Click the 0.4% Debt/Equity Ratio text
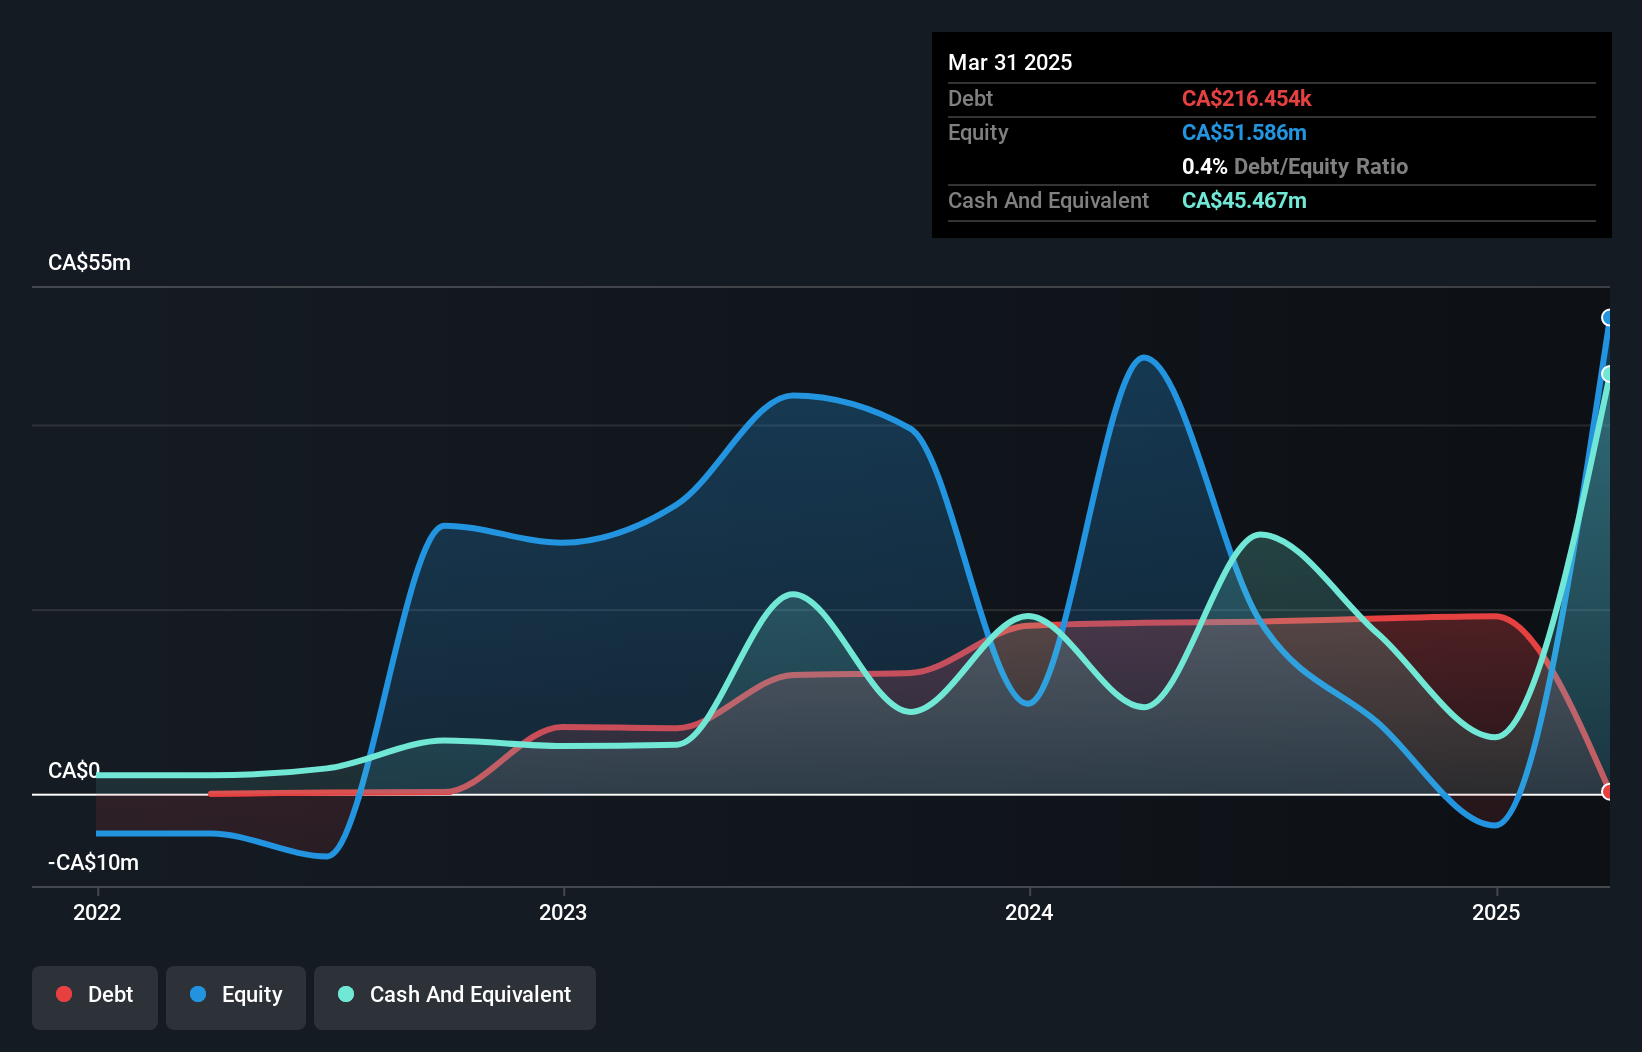Screen dimensions: 1642x1052 point(1295,166)
